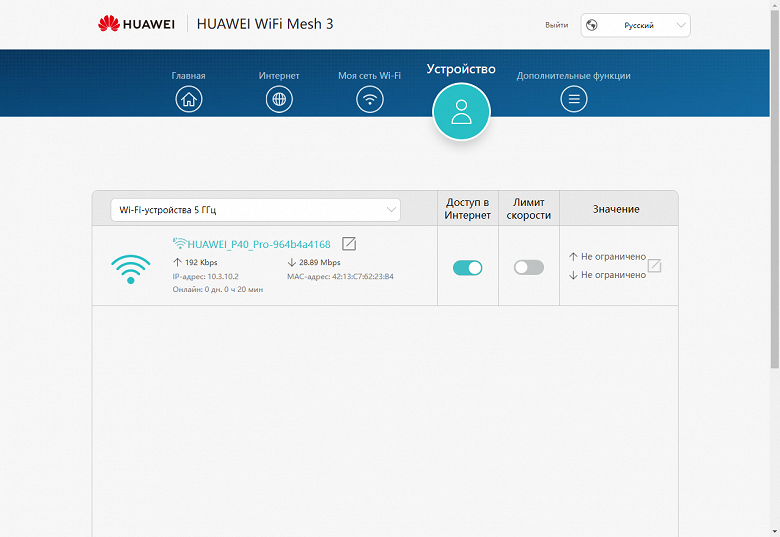This screenshot has height=537, width=780.
Task: Click the download limit arrow icon
Action: point(573,275)
